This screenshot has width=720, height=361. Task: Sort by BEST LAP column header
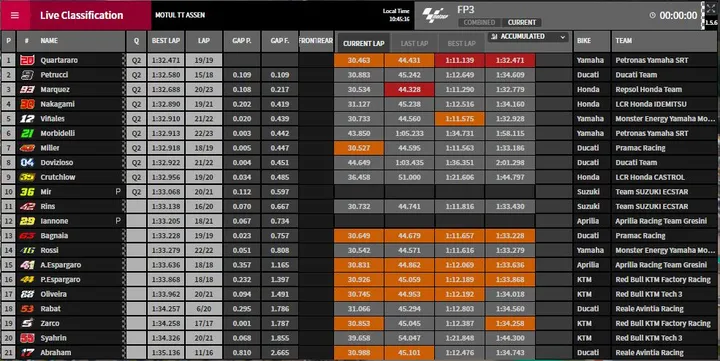click(166, 40)
